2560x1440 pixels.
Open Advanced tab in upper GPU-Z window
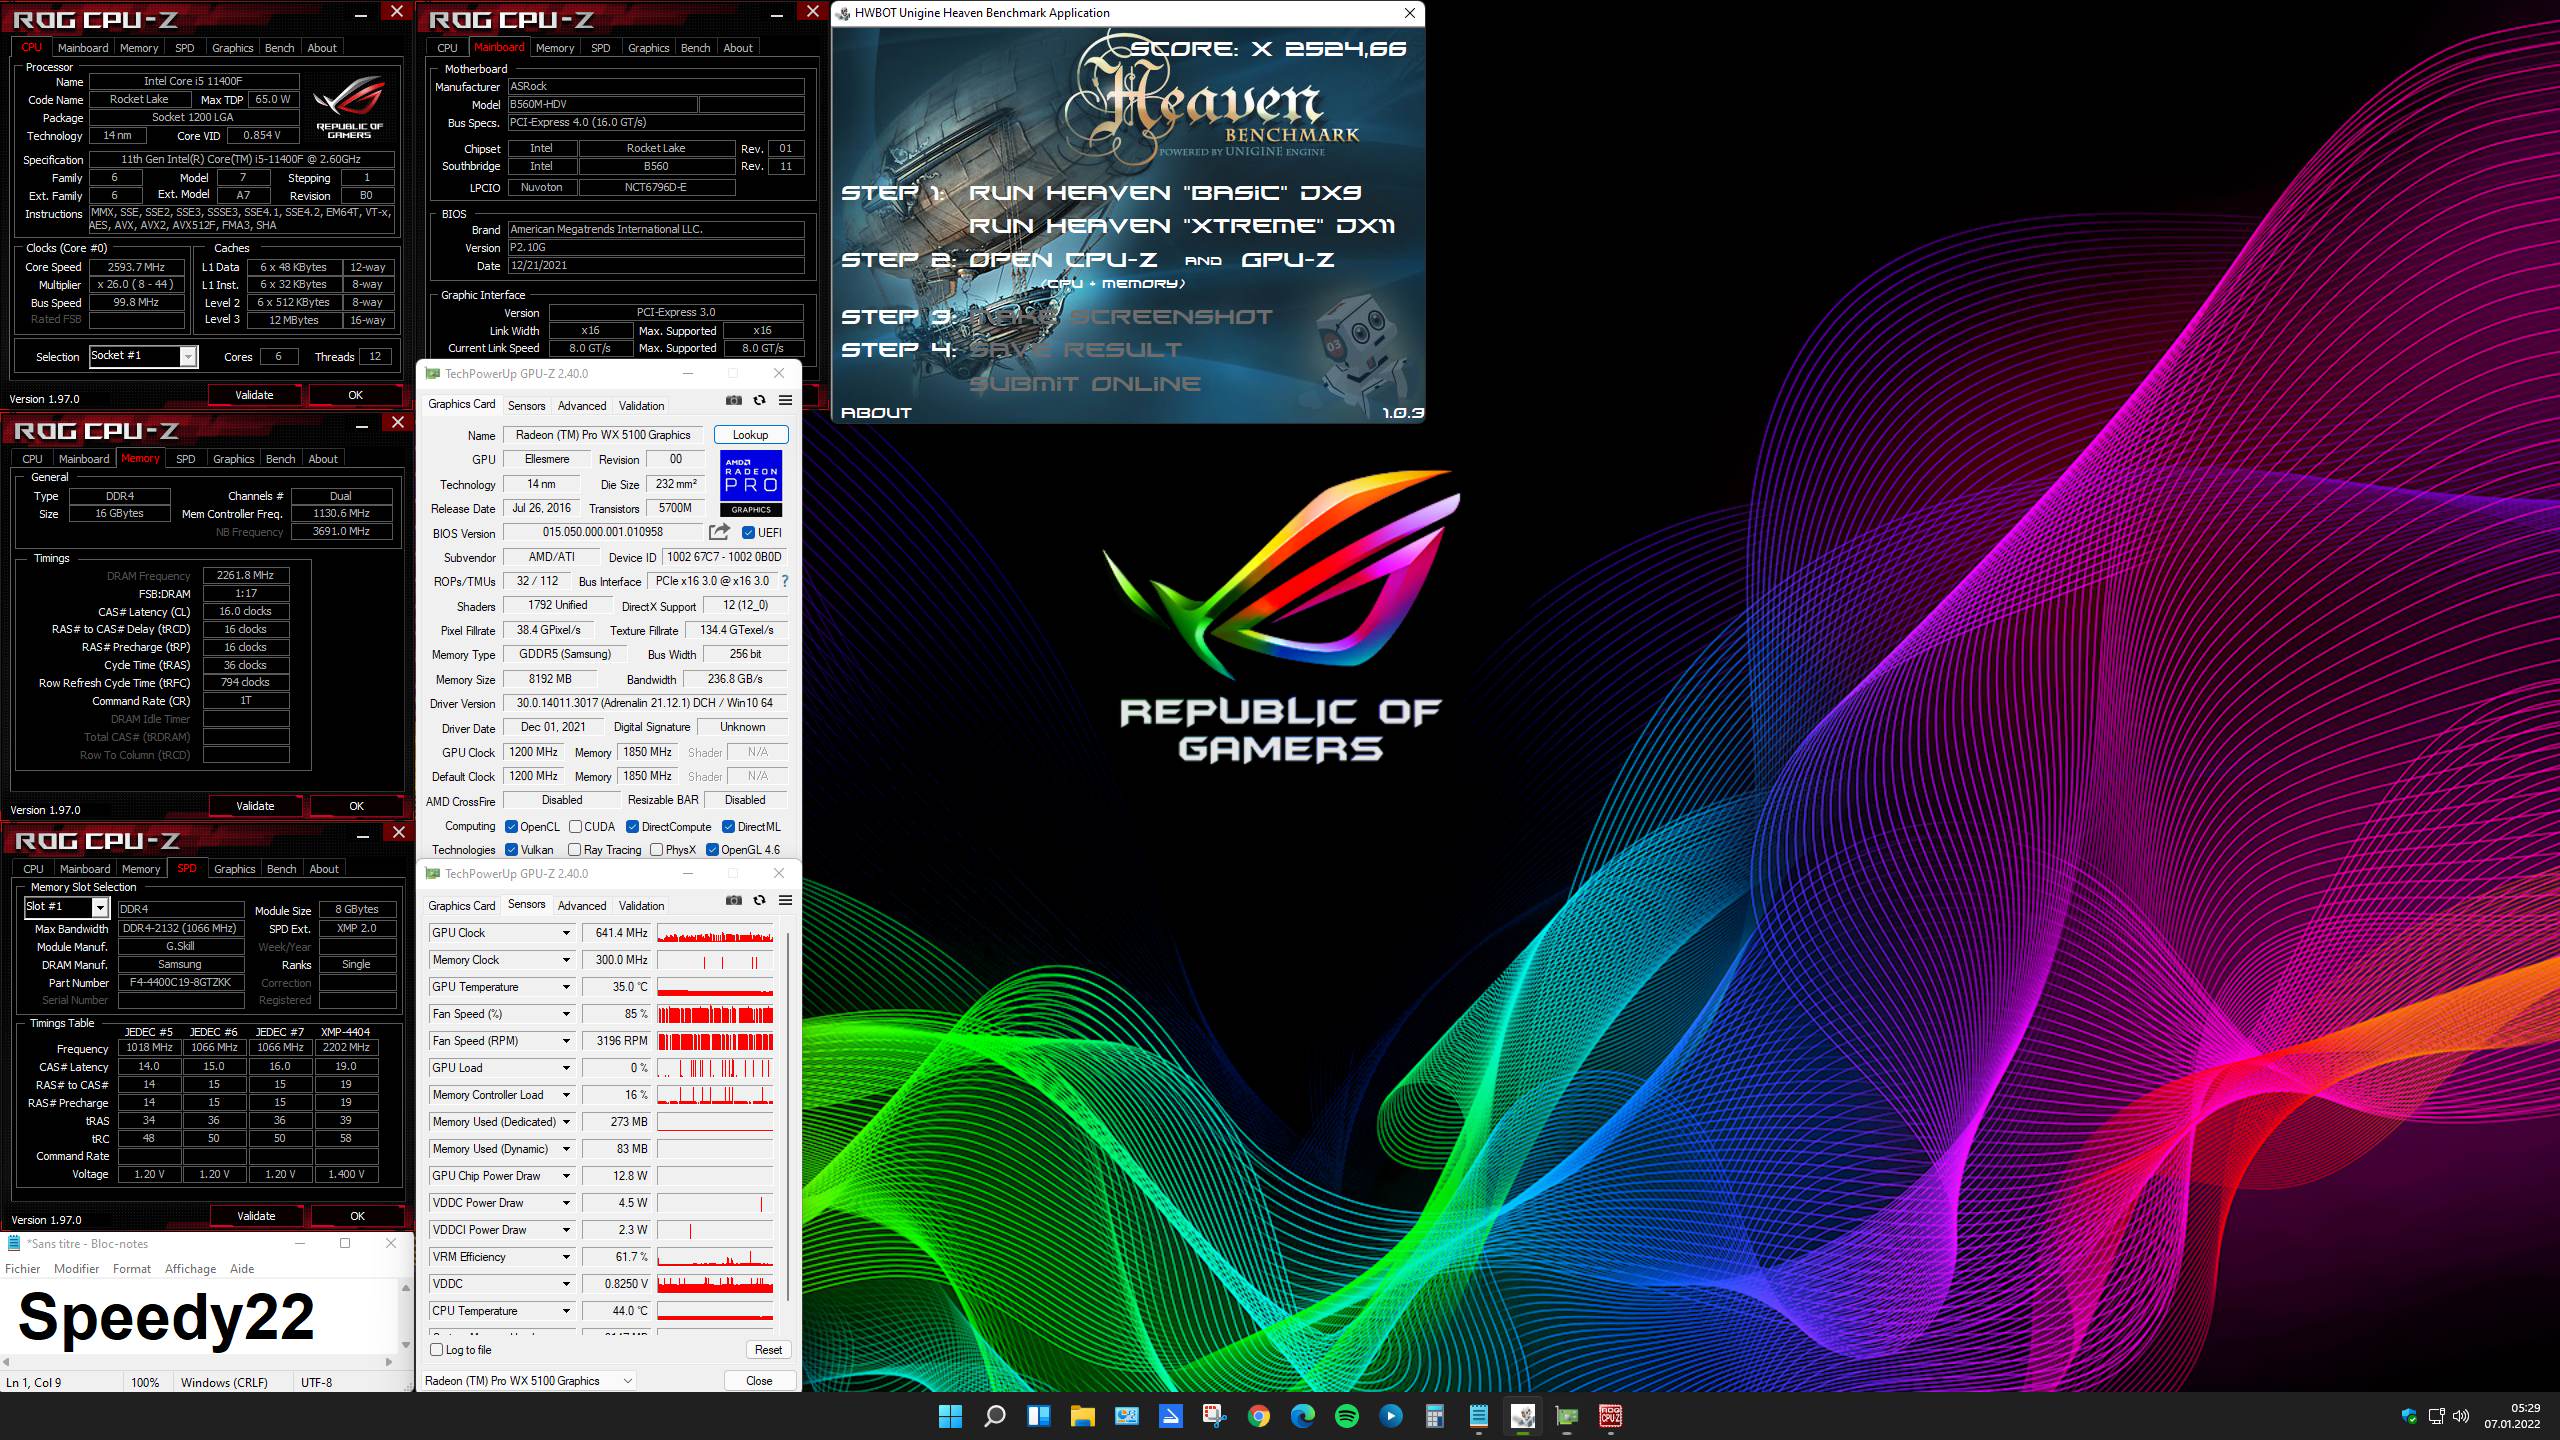(x=582, y=405)
